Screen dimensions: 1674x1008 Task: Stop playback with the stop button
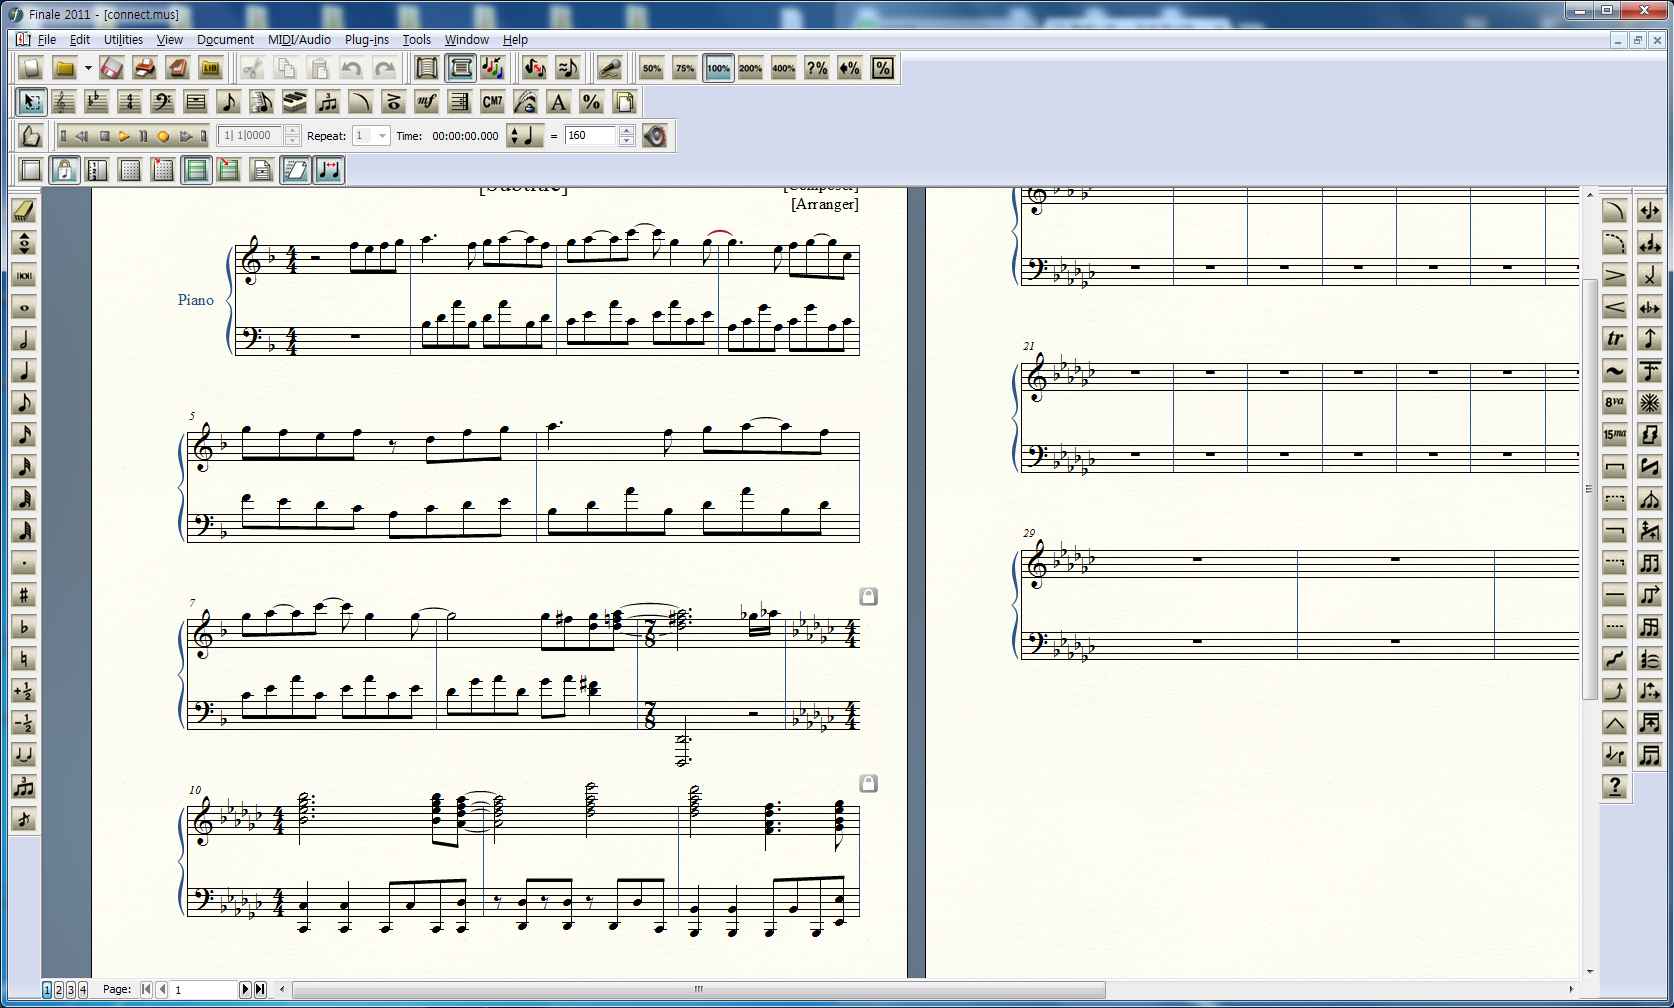(x=104, y=136)
